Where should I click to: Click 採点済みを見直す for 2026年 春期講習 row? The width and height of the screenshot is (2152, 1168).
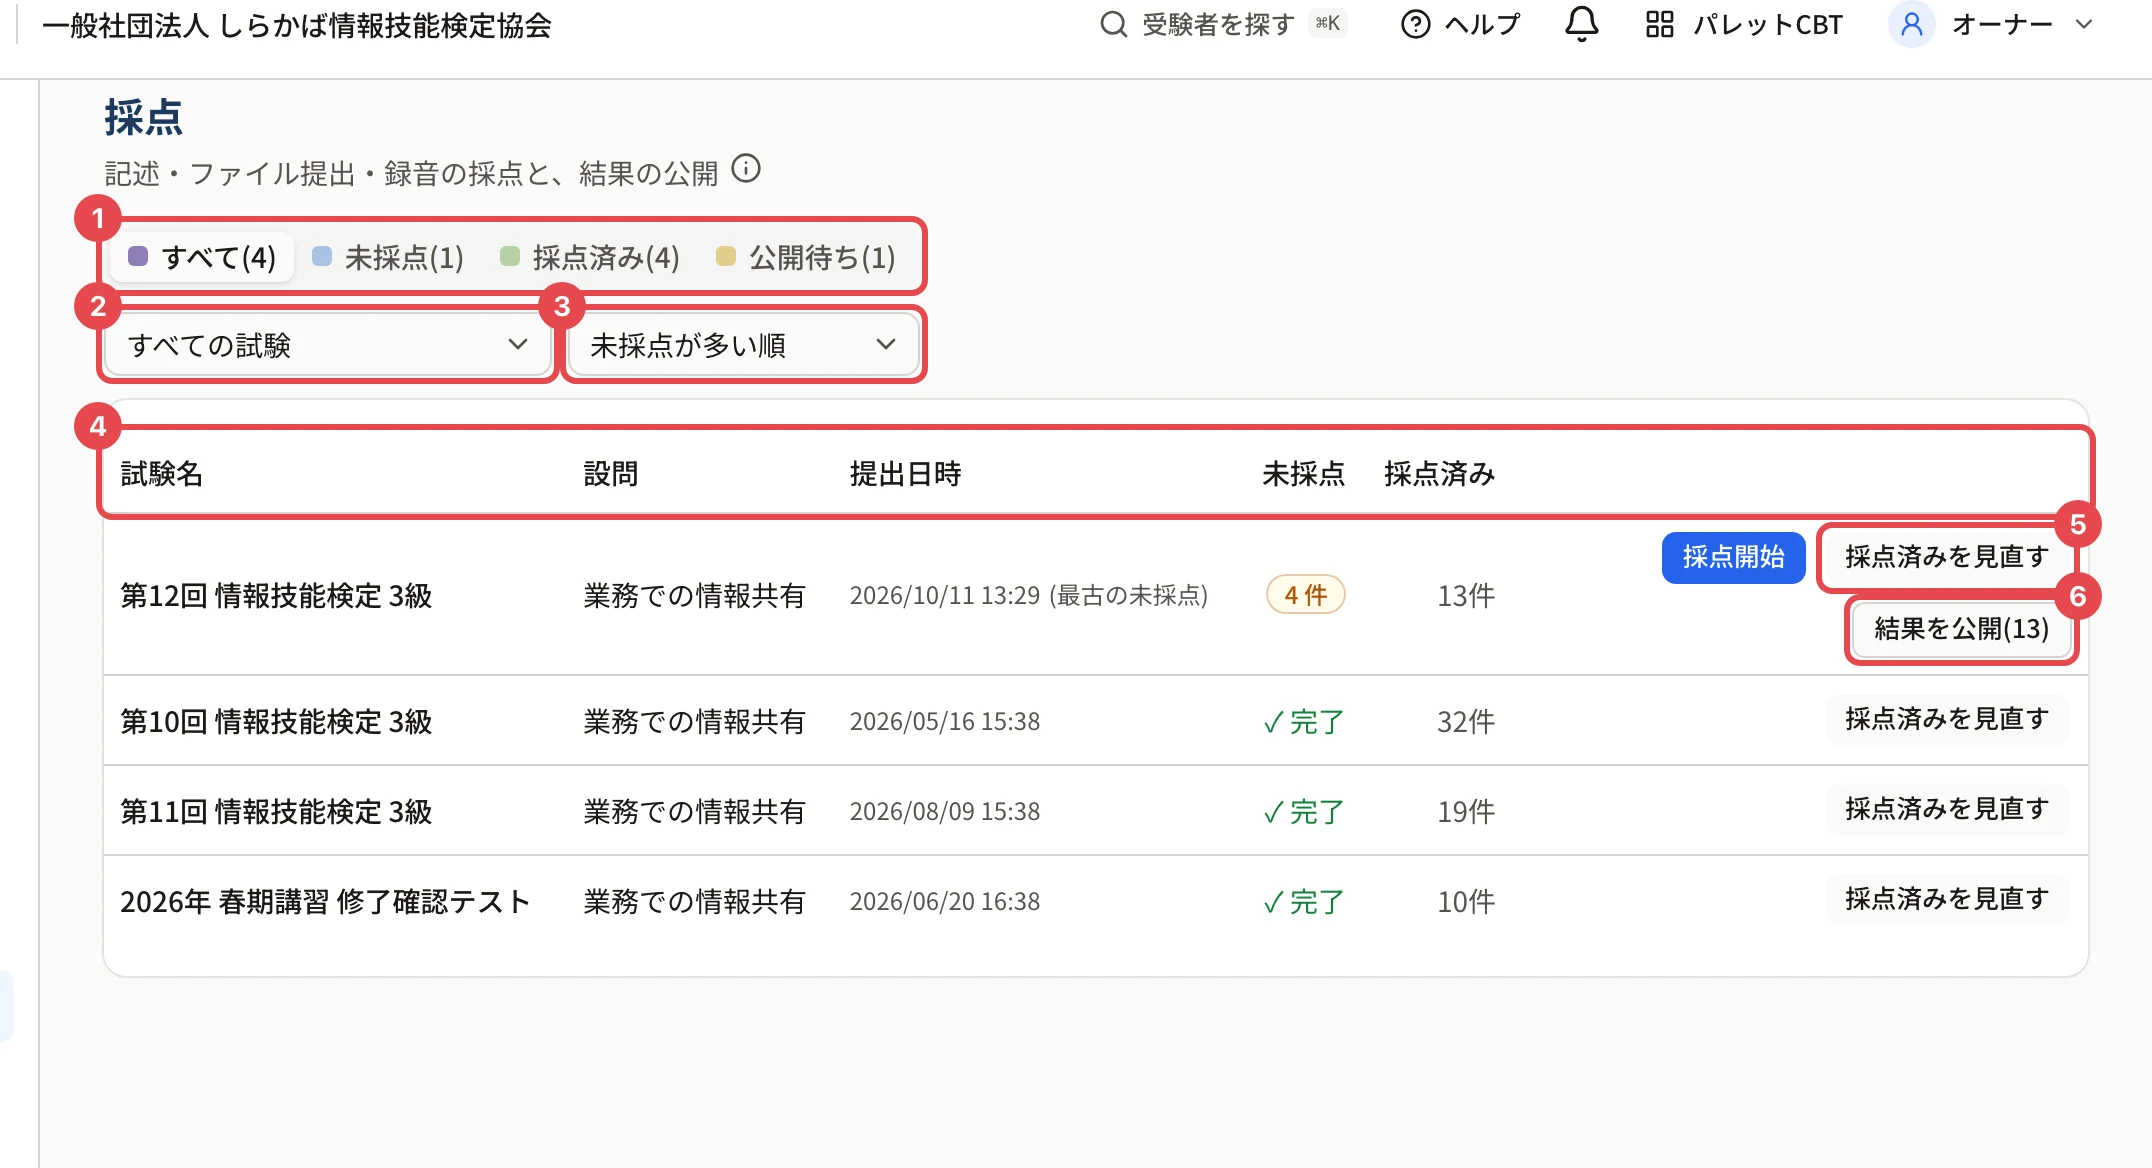(x=1946, y=899)
